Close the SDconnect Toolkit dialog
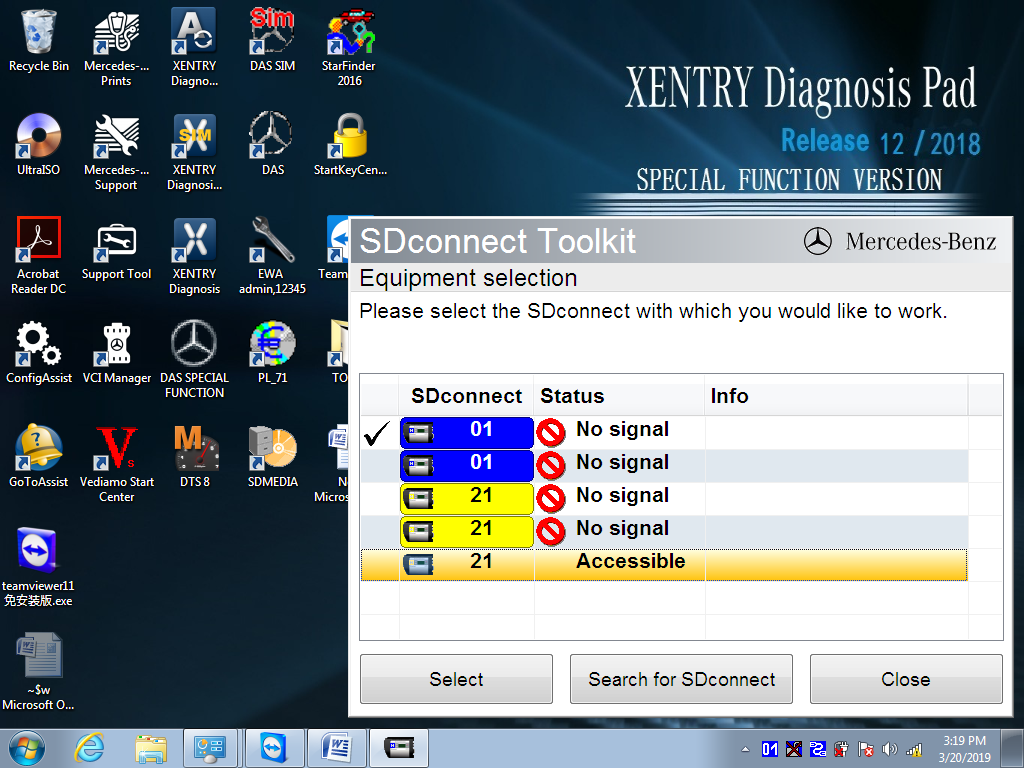The height and width of the screenshot is (768, 1024). (906, 679)
